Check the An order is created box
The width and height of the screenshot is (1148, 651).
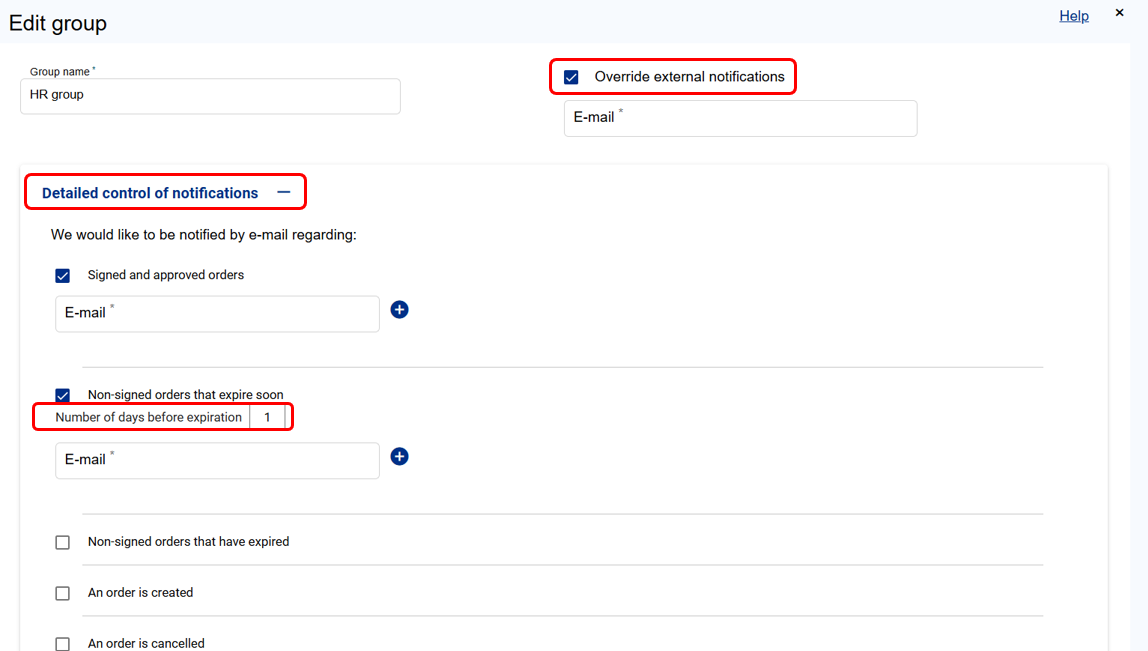click(x=63, y=593)
